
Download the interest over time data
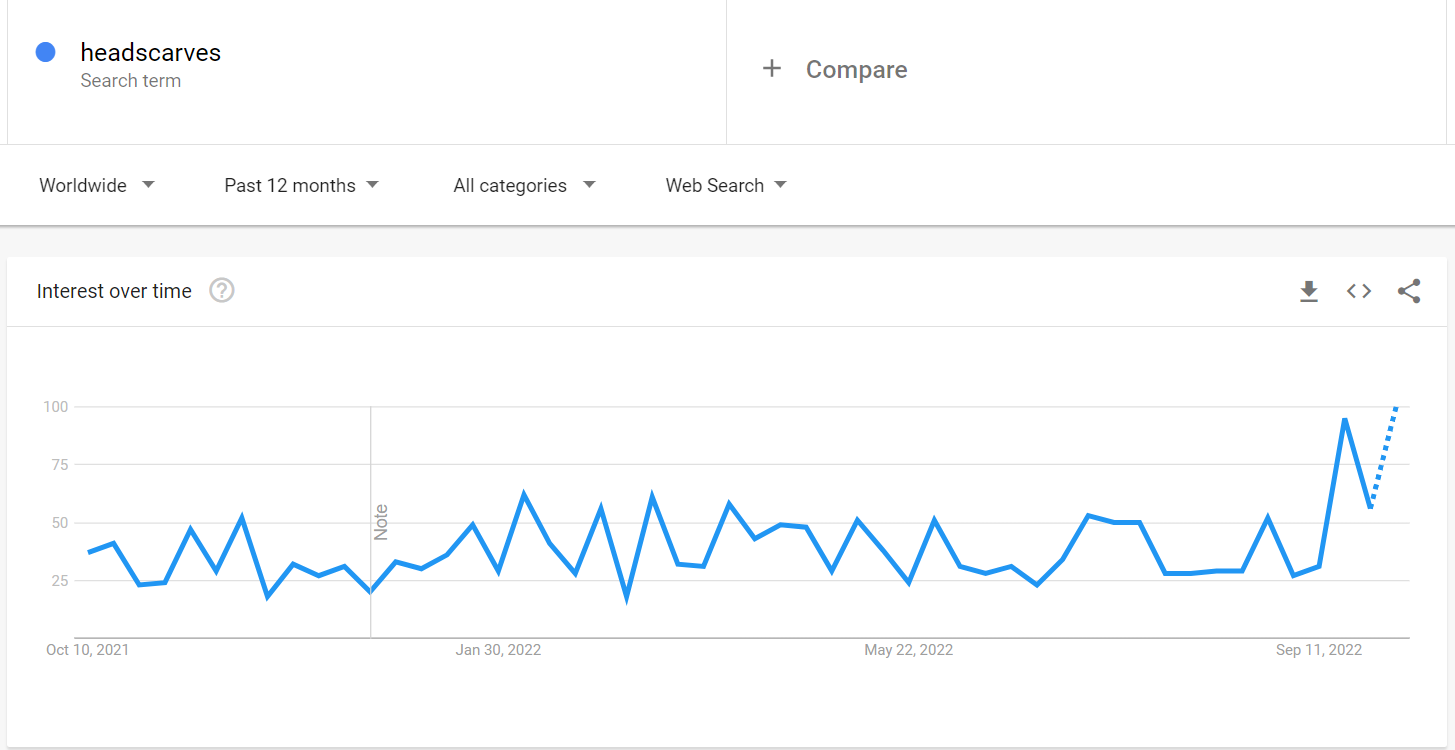click(x=1308, y=291)
